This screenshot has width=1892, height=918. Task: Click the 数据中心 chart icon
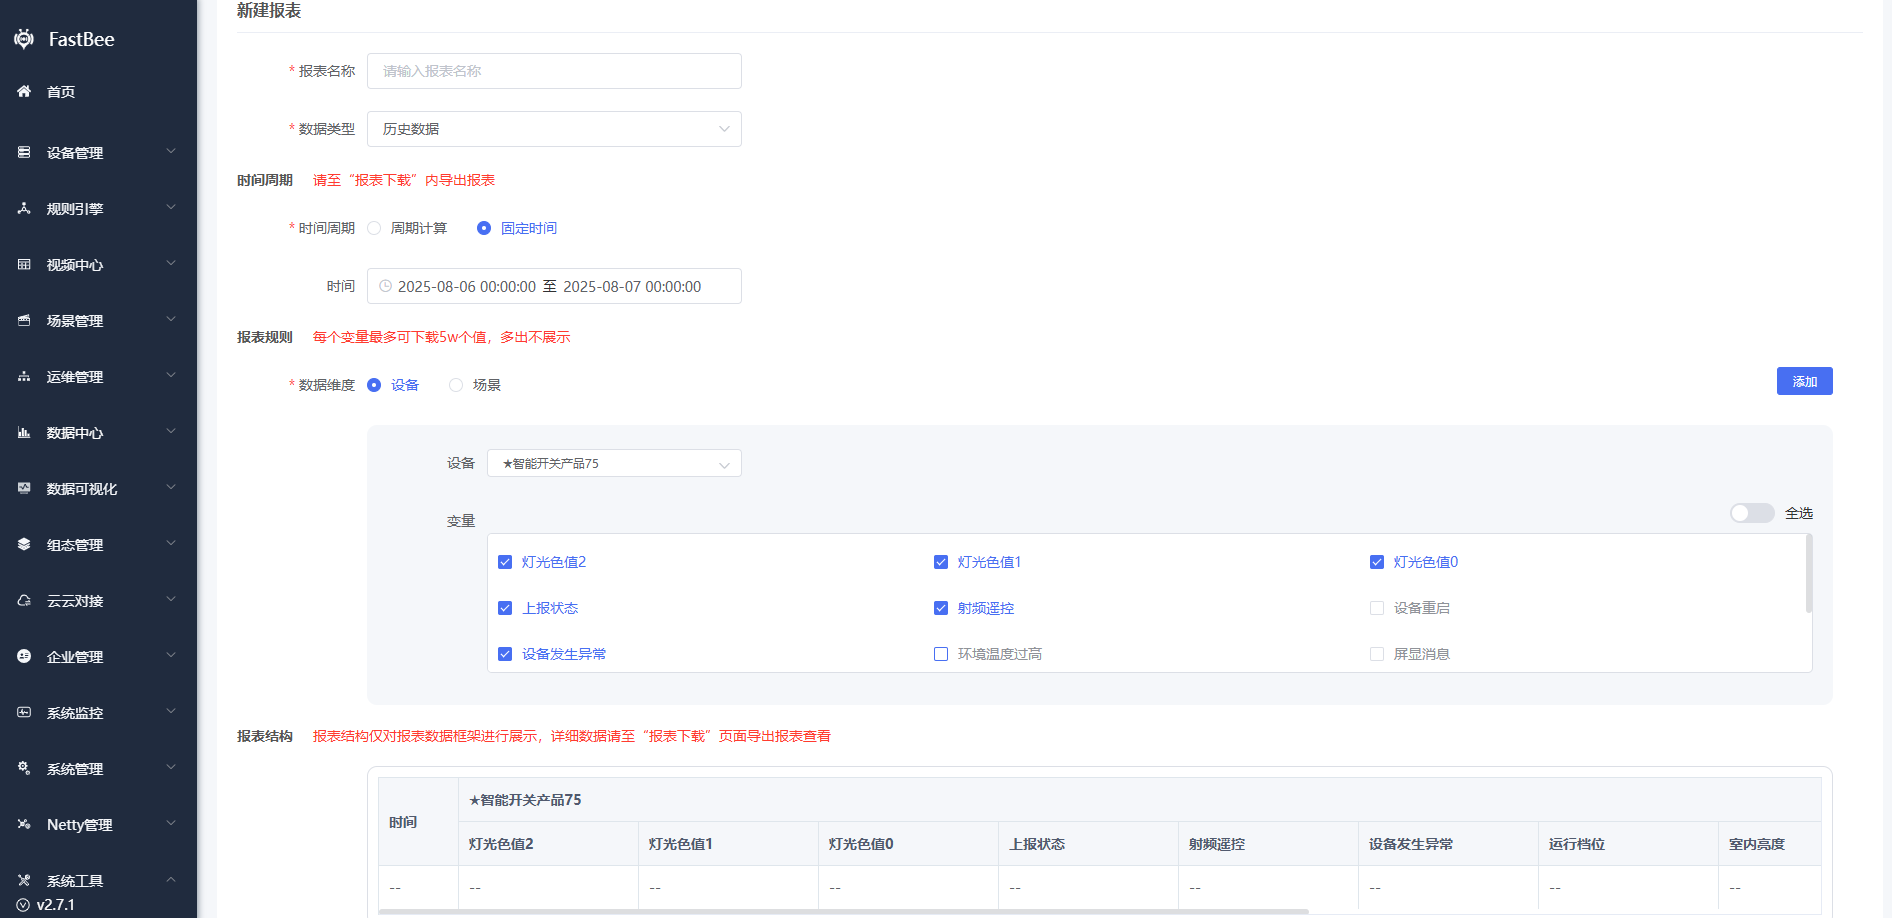point(24,432)
